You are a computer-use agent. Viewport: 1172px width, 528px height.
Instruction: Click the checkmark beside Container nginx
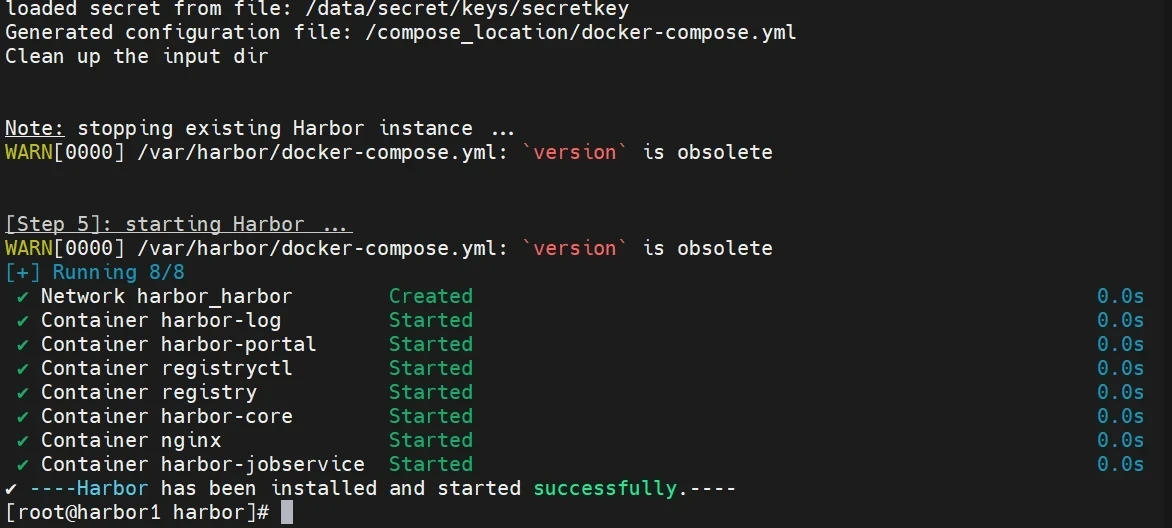pos(22,440)
